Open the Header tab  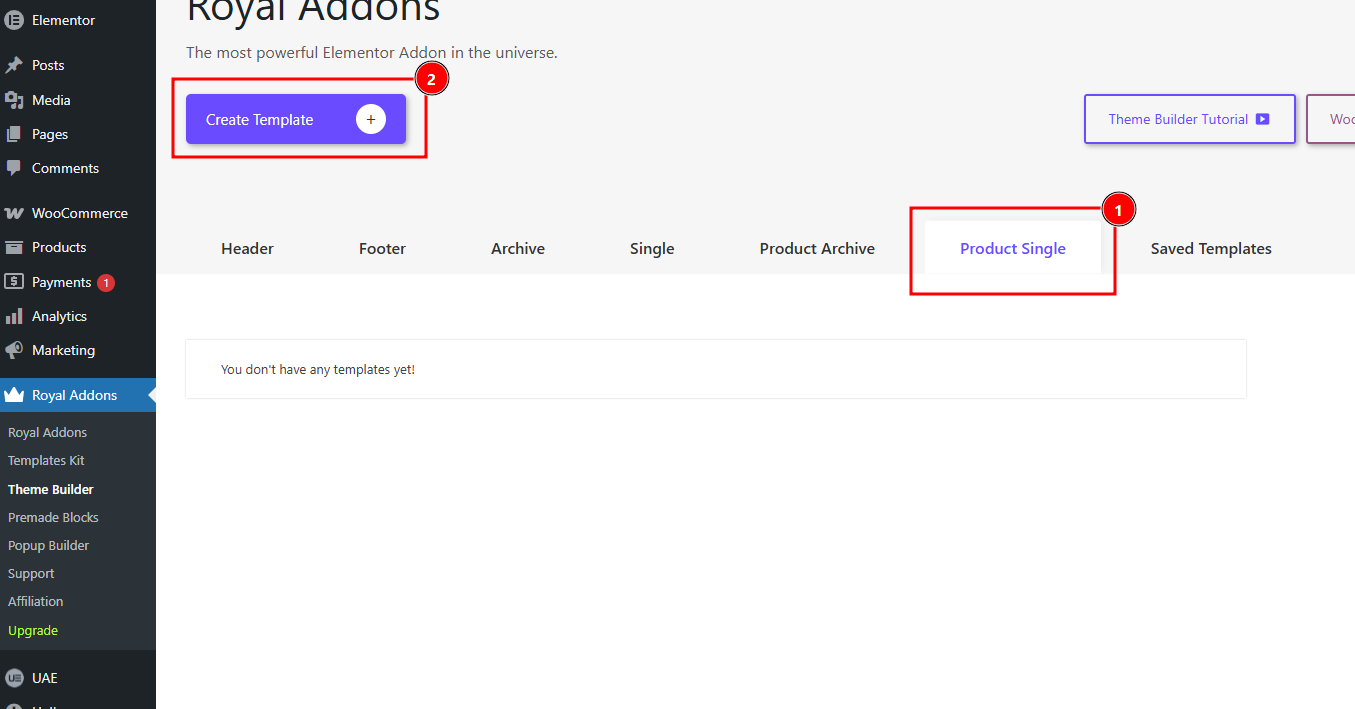pos(247,249)
